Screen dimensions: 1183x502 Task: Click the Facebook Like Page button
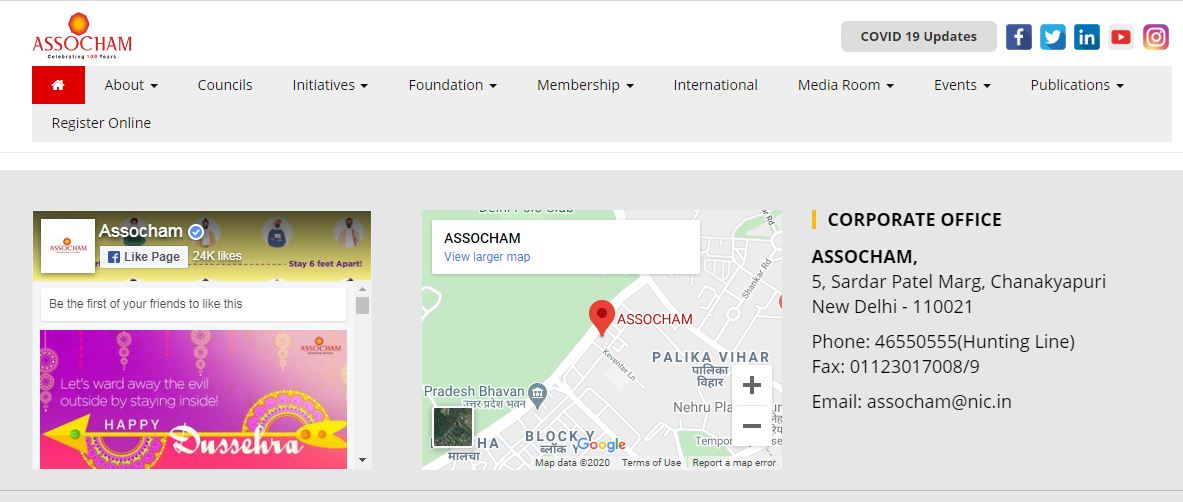144,257
